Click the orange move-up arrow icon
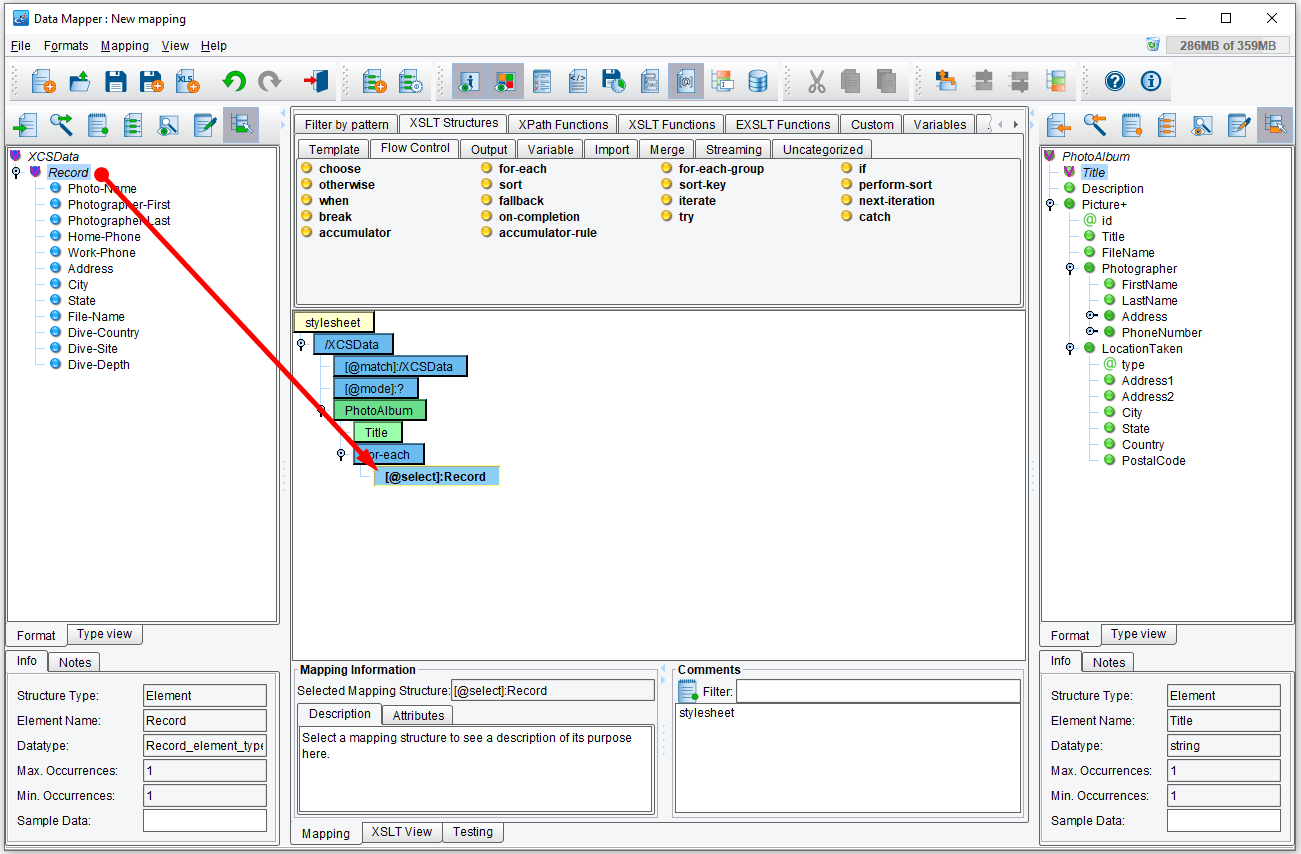This screenshot has height=854, width=1301. [947, 82]
